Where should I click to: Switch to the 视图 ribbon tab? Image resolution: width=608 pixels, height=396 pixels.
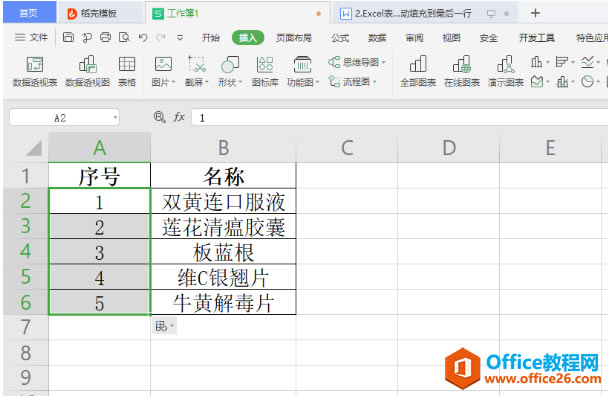[451, 38]
